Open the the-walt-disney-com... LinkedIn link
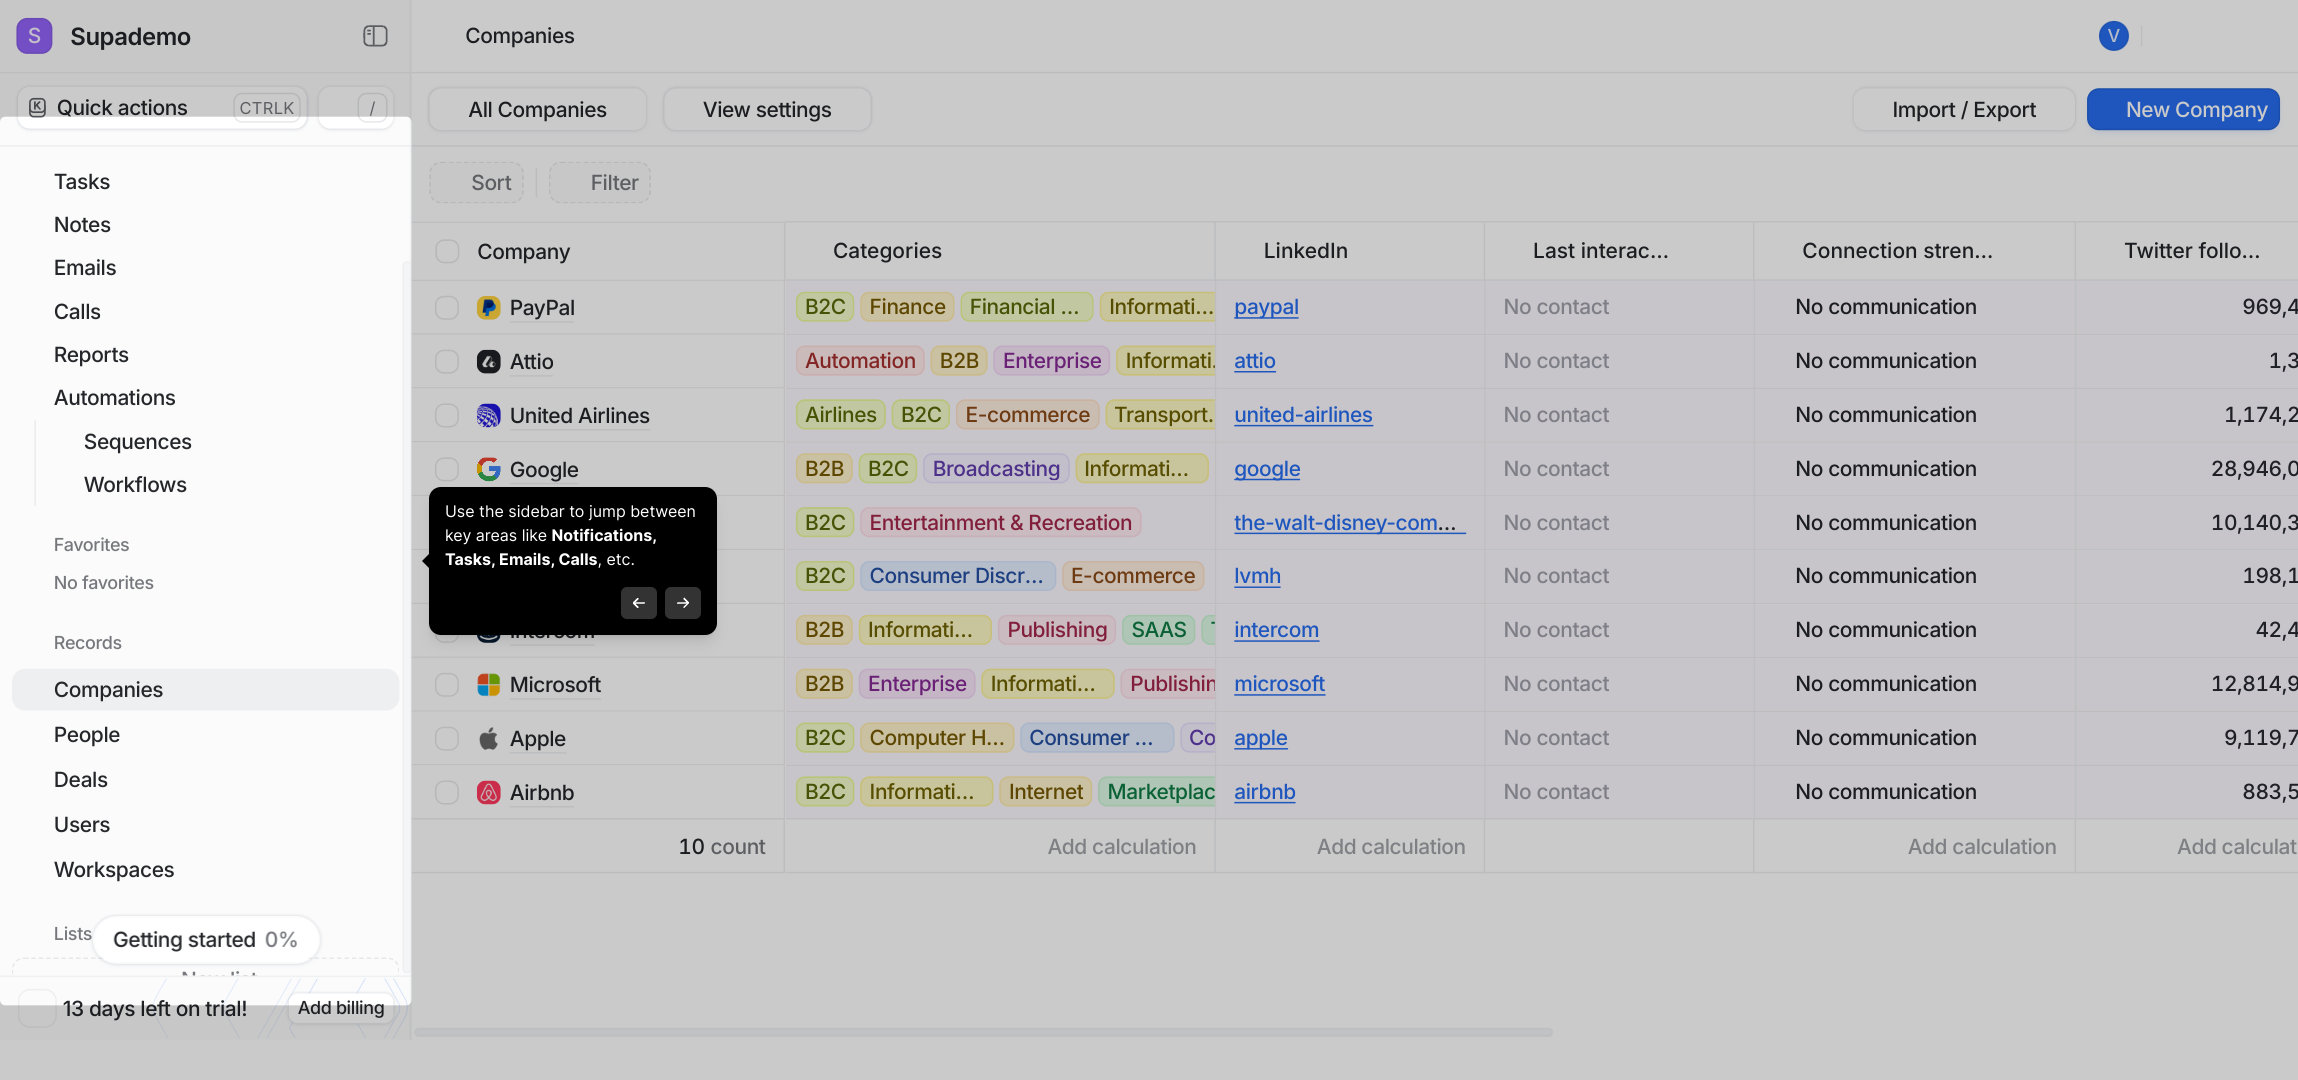Screen dimensions: 2298x1080 pos(1349,523)
